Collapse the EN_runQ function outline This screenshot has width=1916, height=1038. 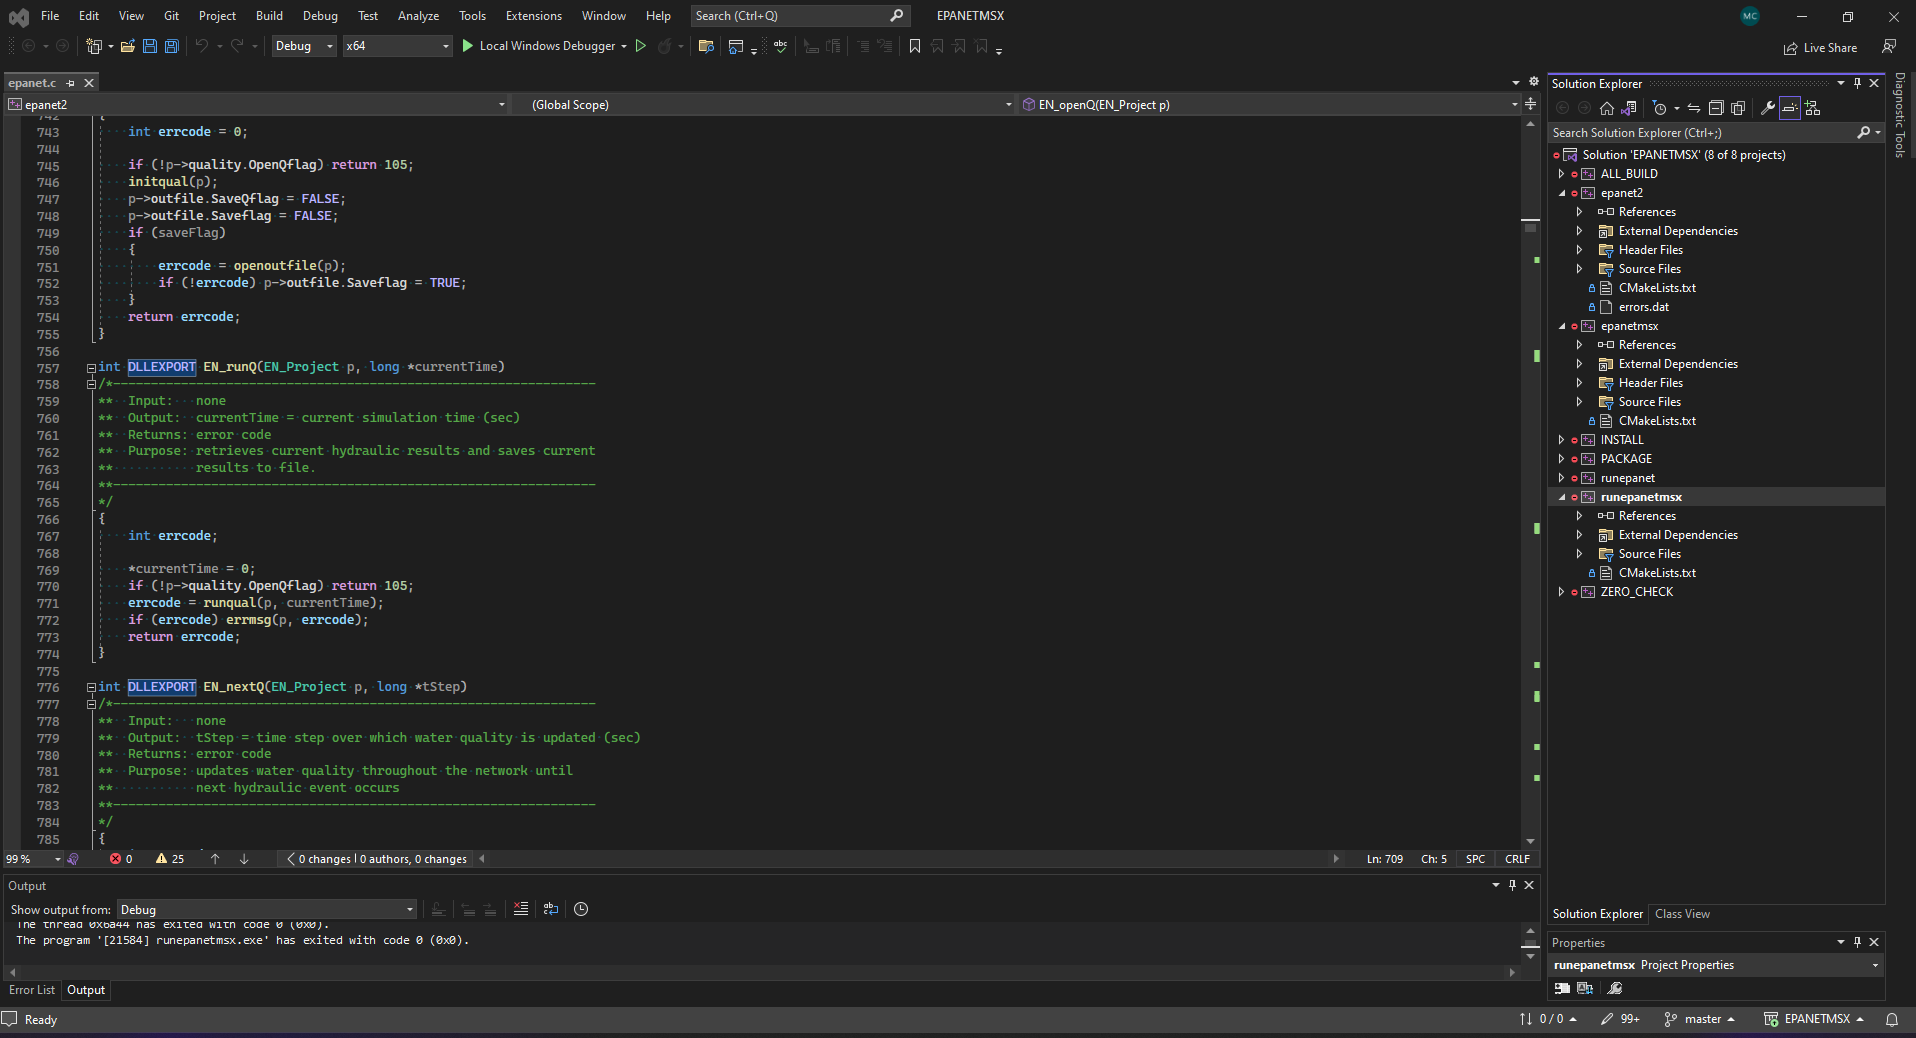point(91,367)
